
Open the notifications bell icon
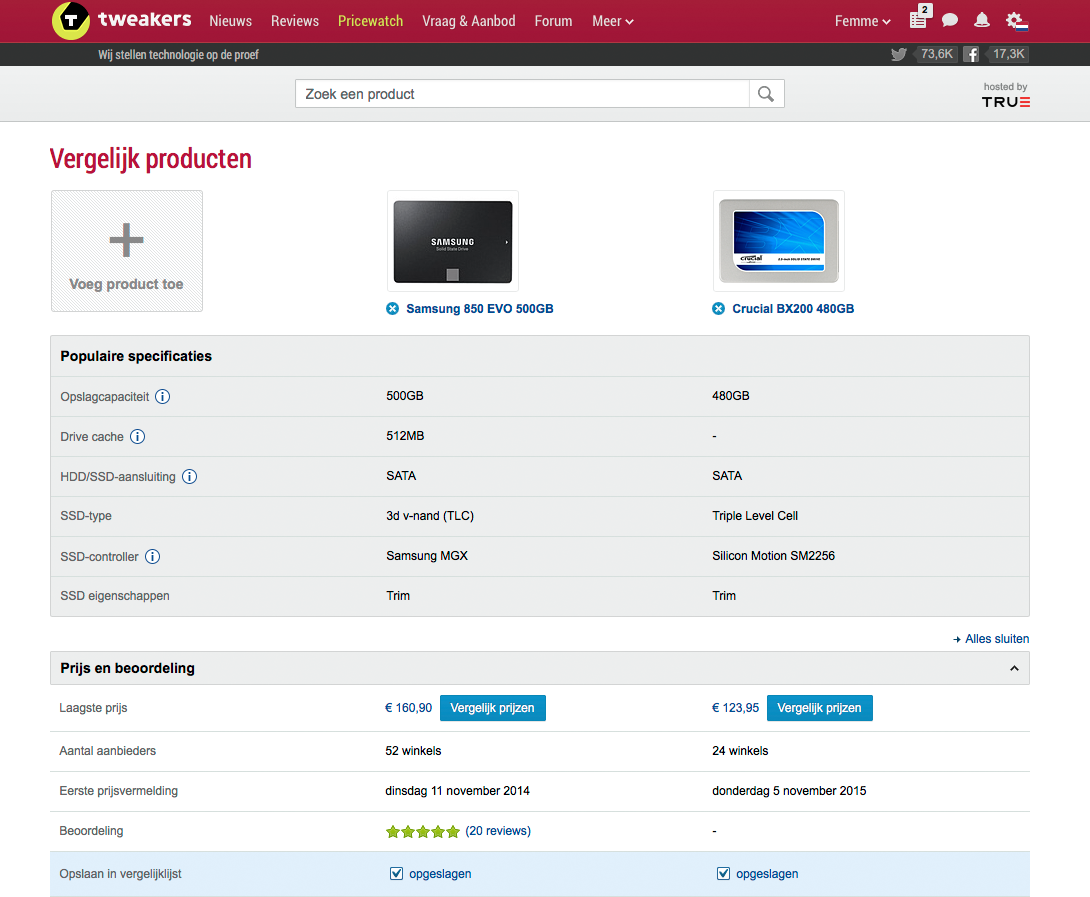click(x=982, y=20)
